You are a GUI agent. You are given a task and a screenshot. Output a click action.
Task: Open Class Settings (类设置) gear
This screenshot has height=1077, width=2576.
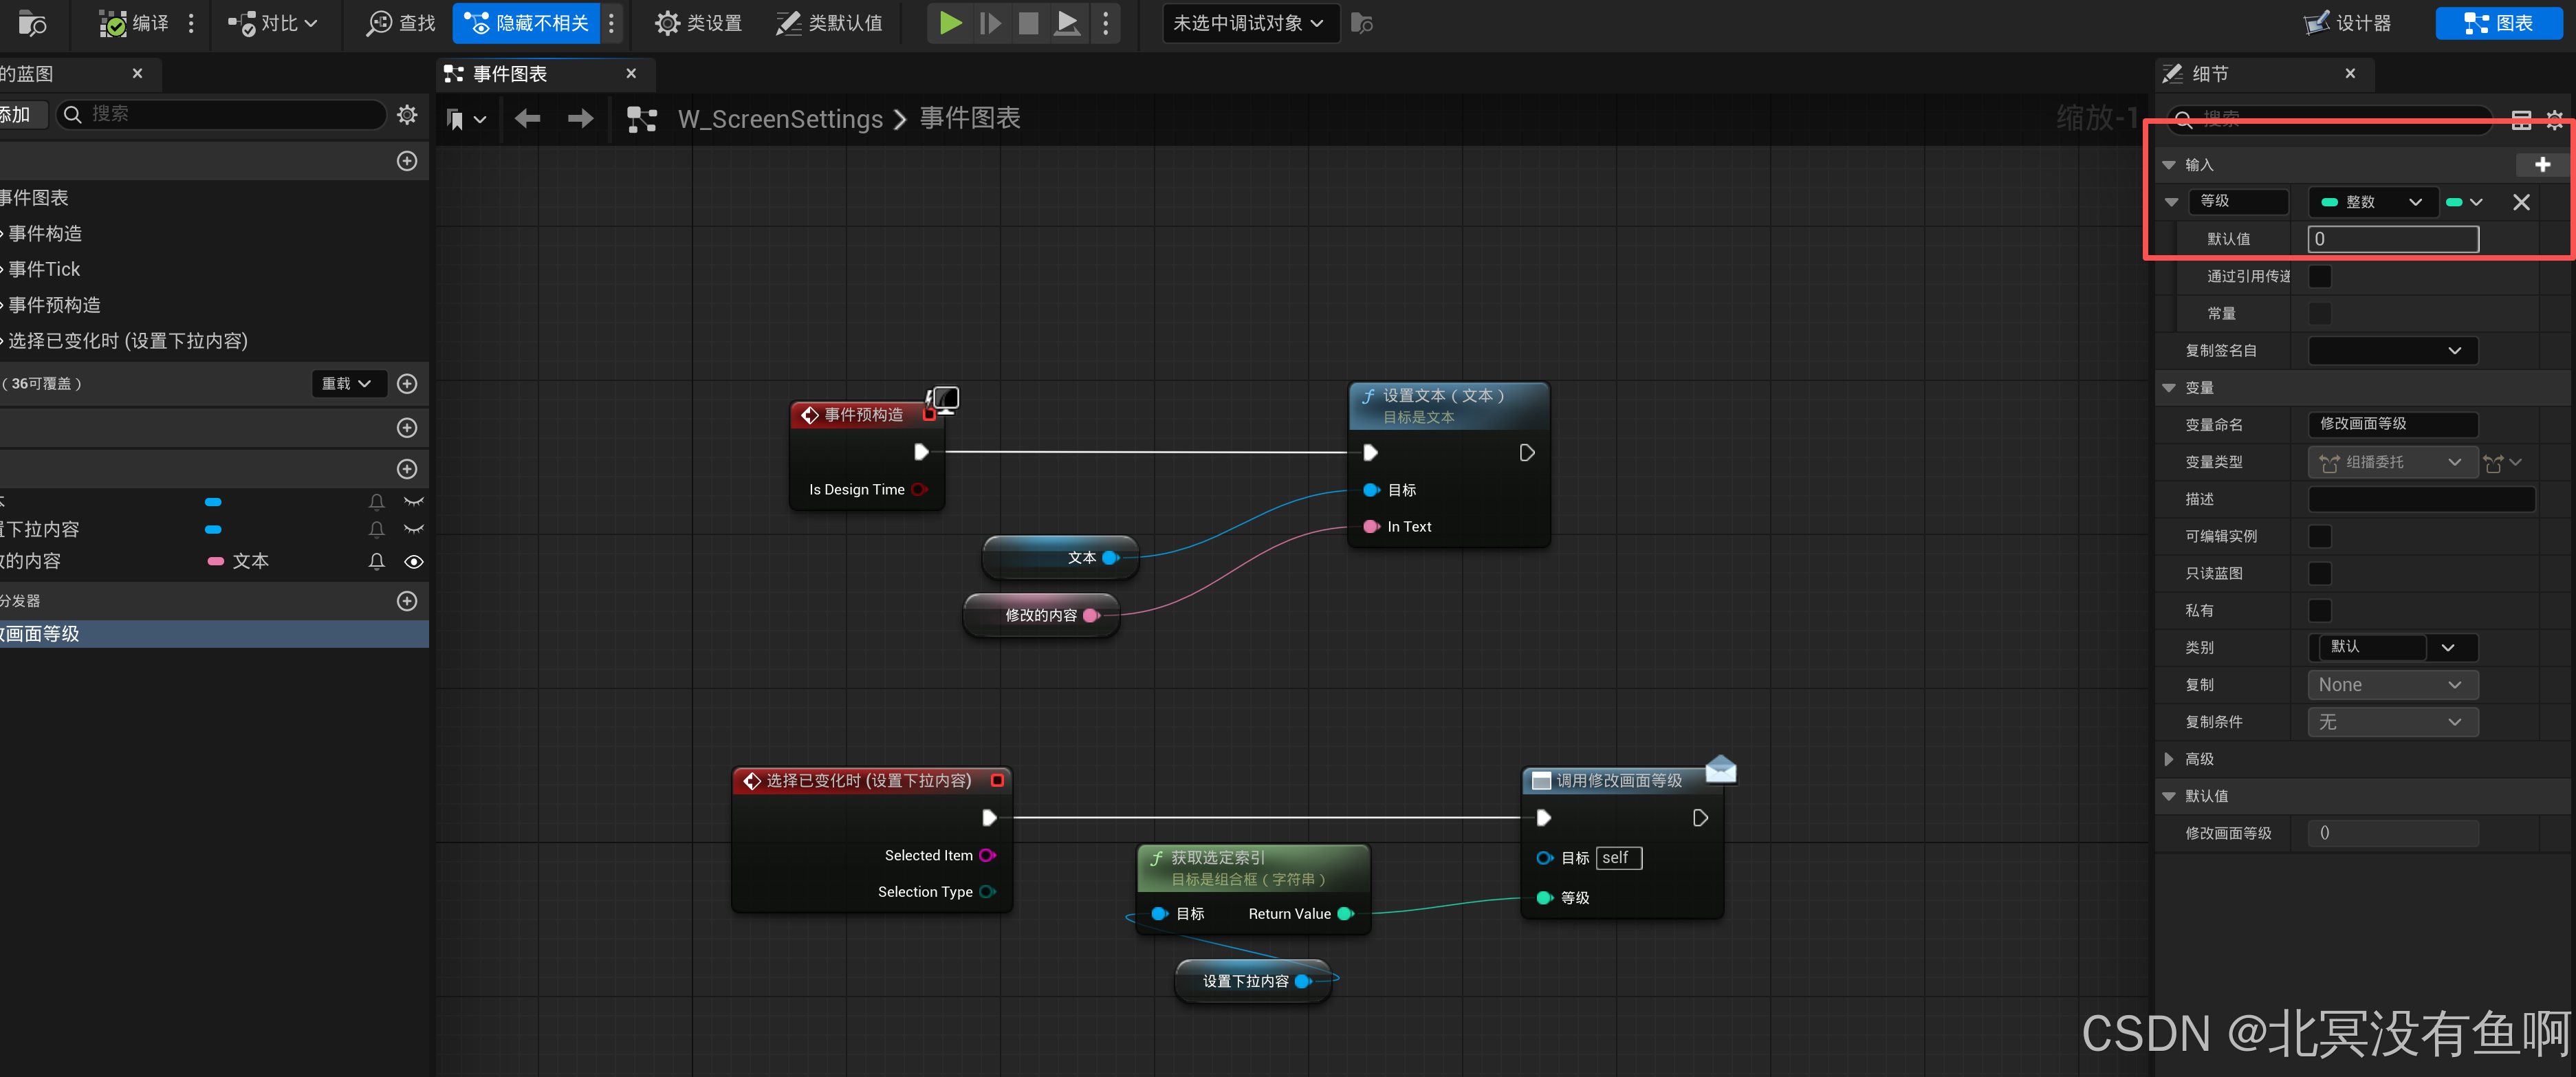pyautogui.click(x=667, y=23)
